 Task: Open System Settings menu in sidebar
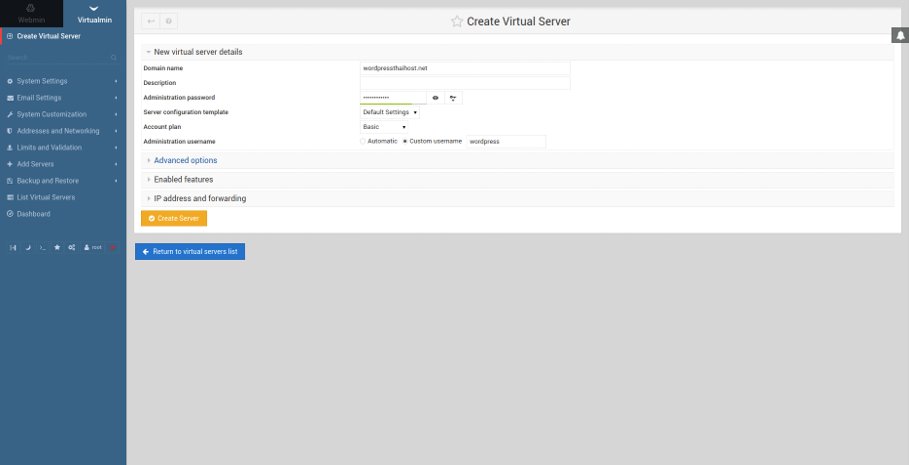(x=42, y=81)
